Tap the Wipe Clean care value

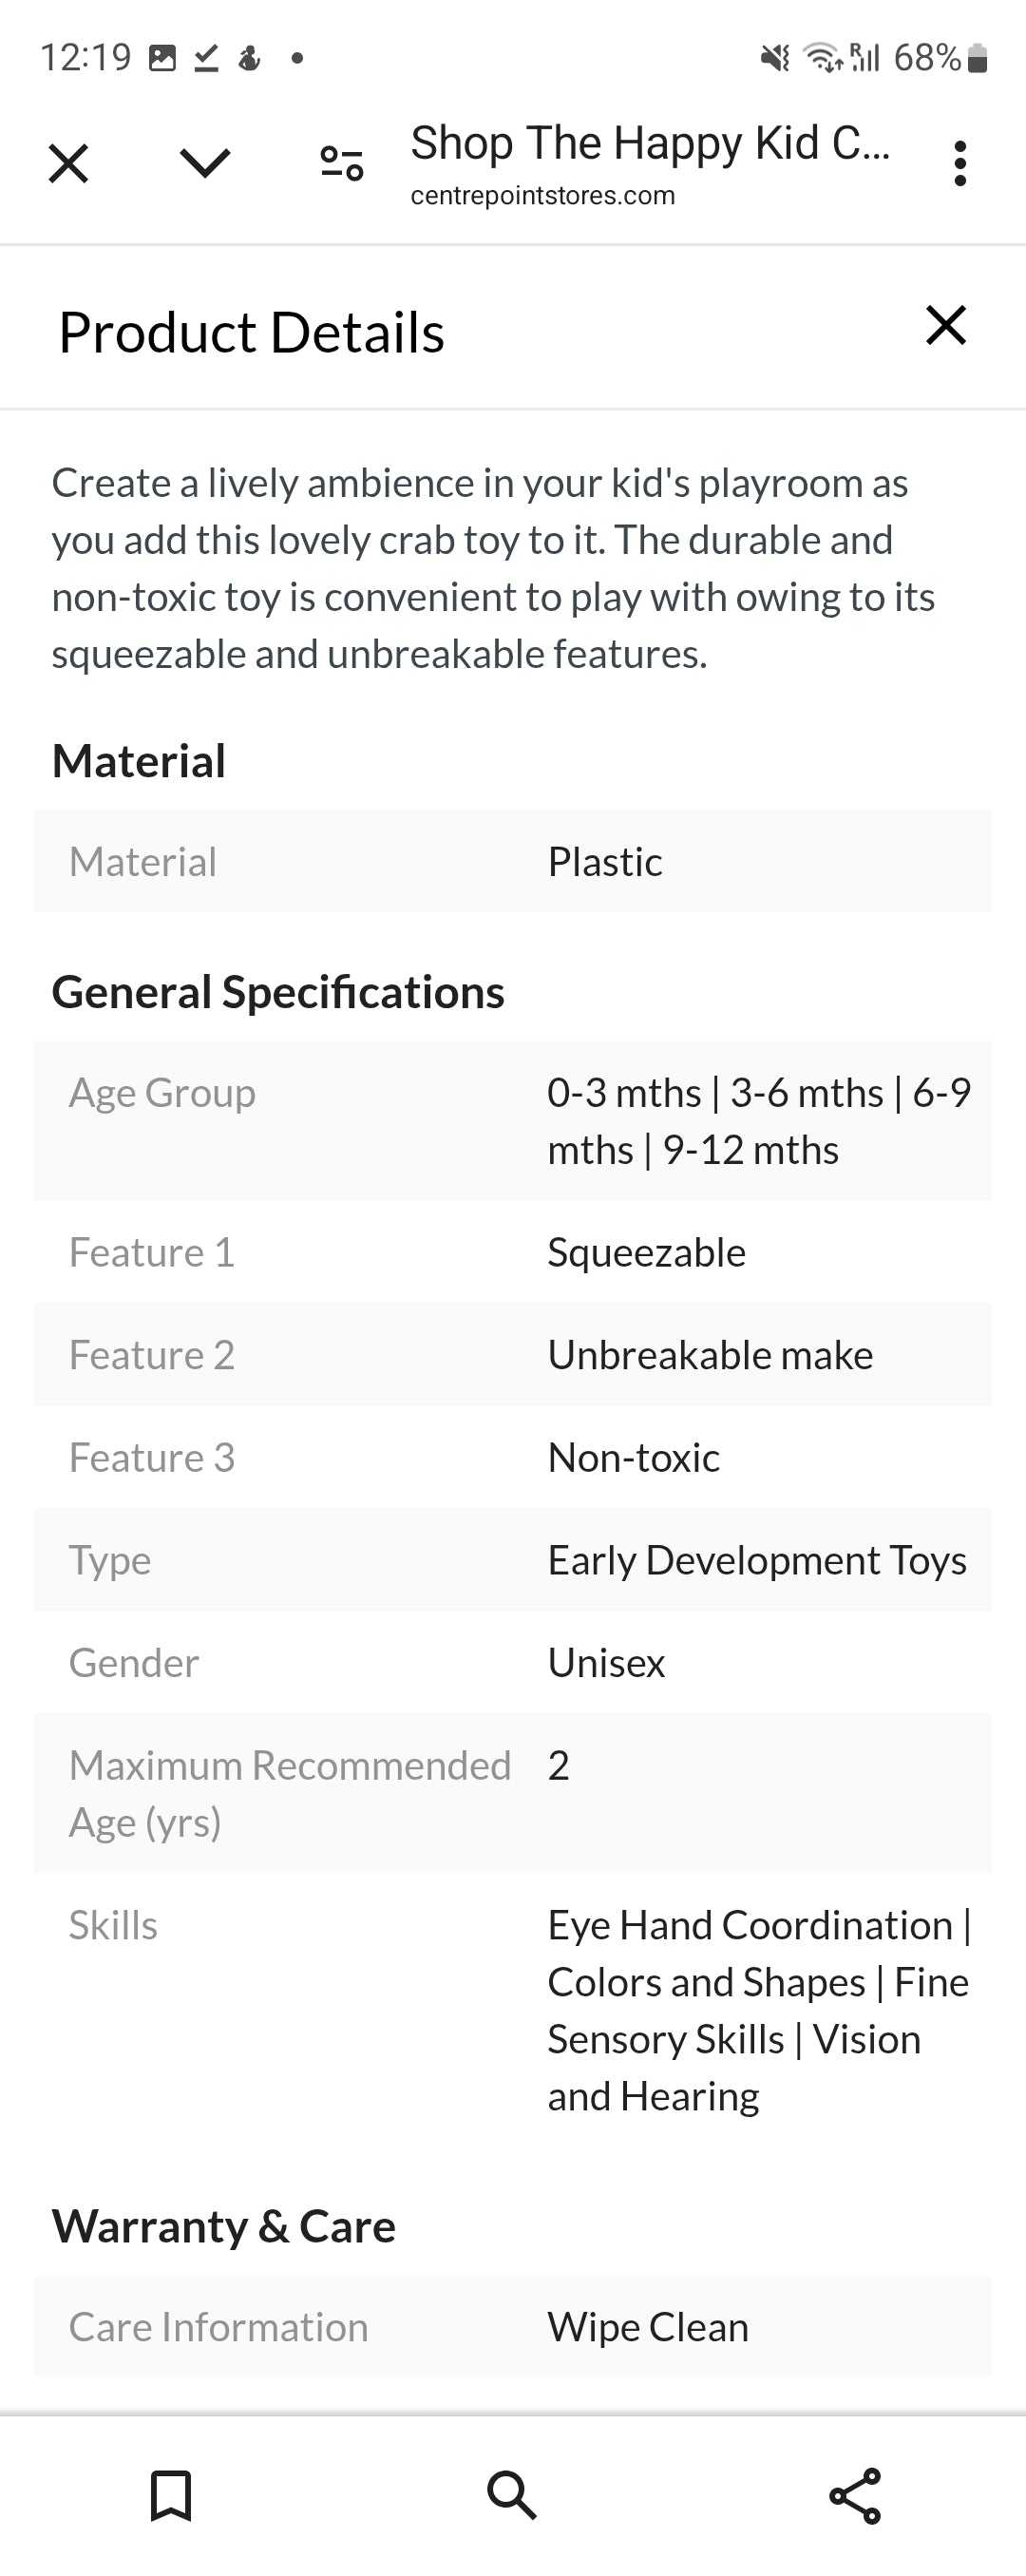(x=648, y=2327)
